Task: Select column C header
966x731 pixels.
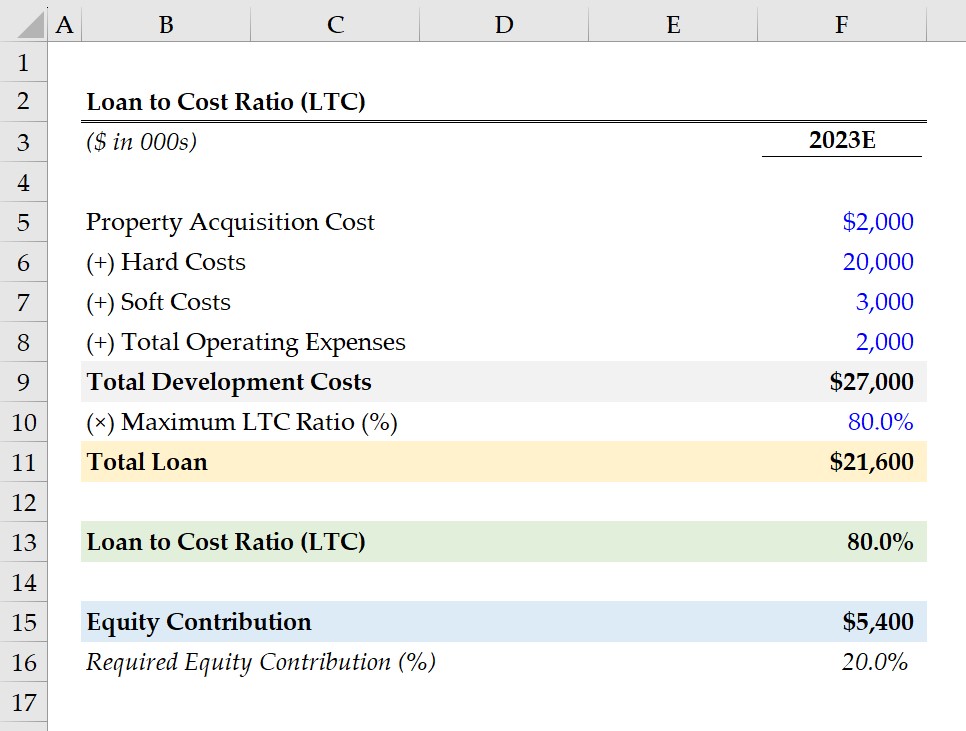Action: pyautogui.click(x=335, y=25)
